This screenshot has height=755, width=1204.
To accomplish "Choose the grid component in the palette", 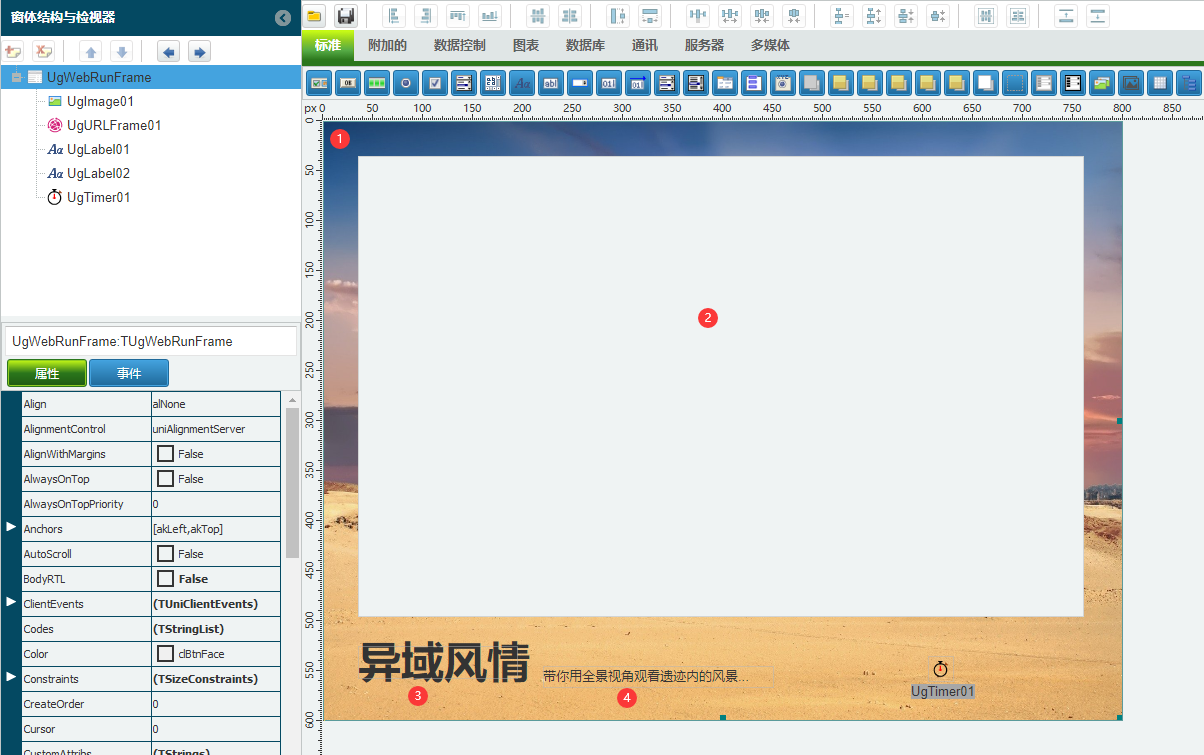I will (x=1160, y=83).
